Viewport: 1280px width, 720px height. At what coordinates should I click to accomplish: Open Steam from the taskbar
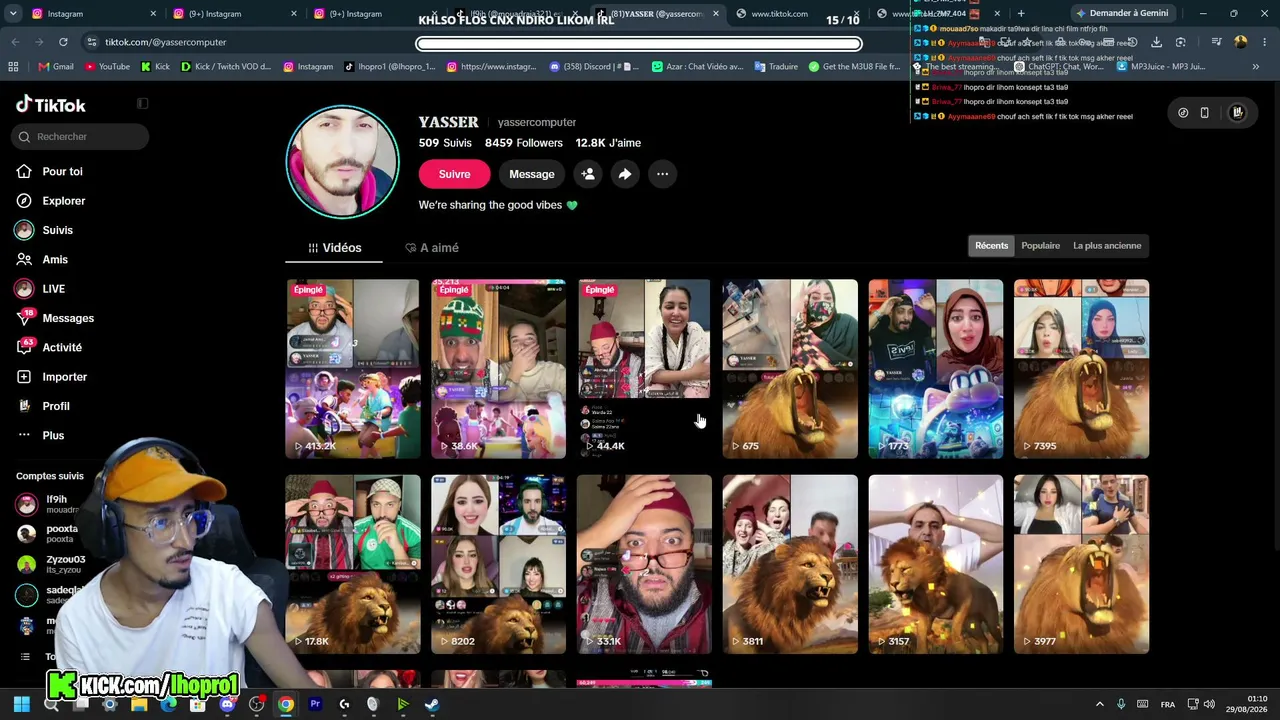click(432, 704)
